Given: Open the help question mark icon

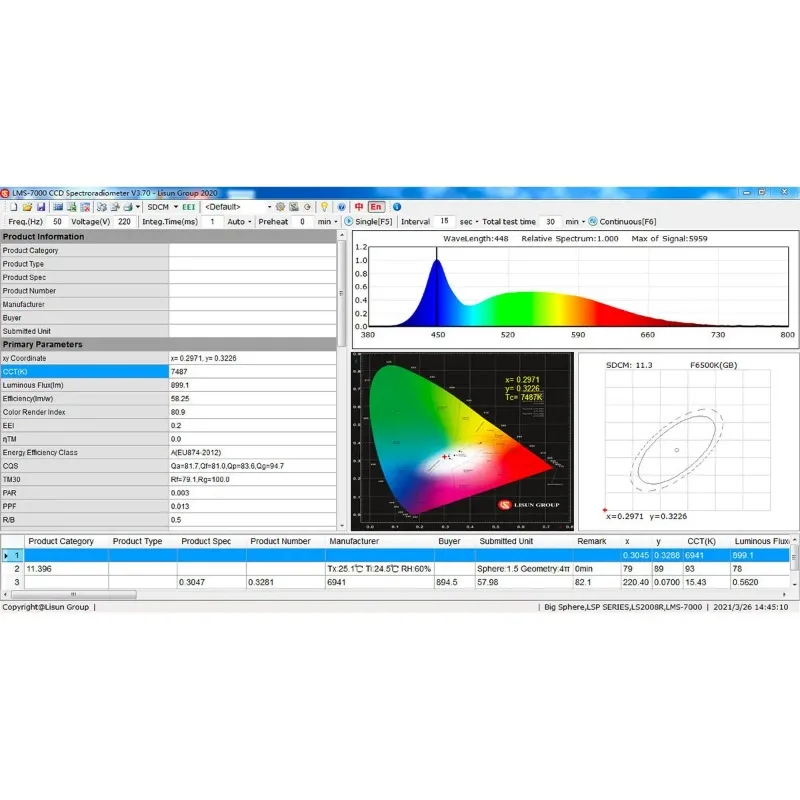Looking at the screenshot, I should pyautogui.click(x=341, y=207).
